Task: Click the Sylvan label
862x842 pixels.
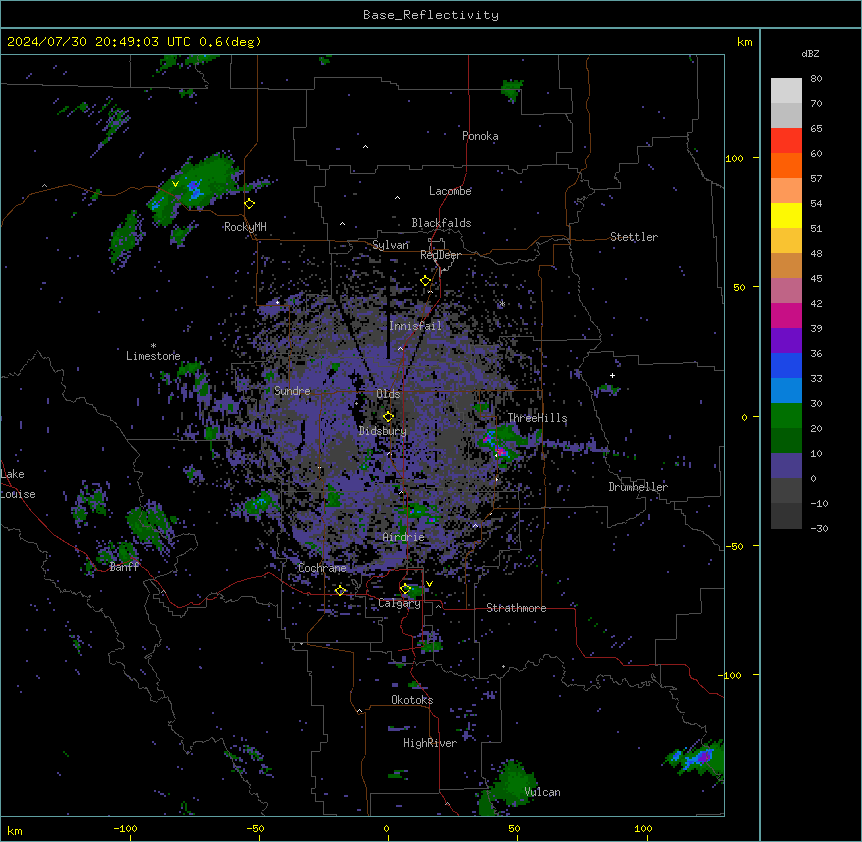Action: click(390, 245)
